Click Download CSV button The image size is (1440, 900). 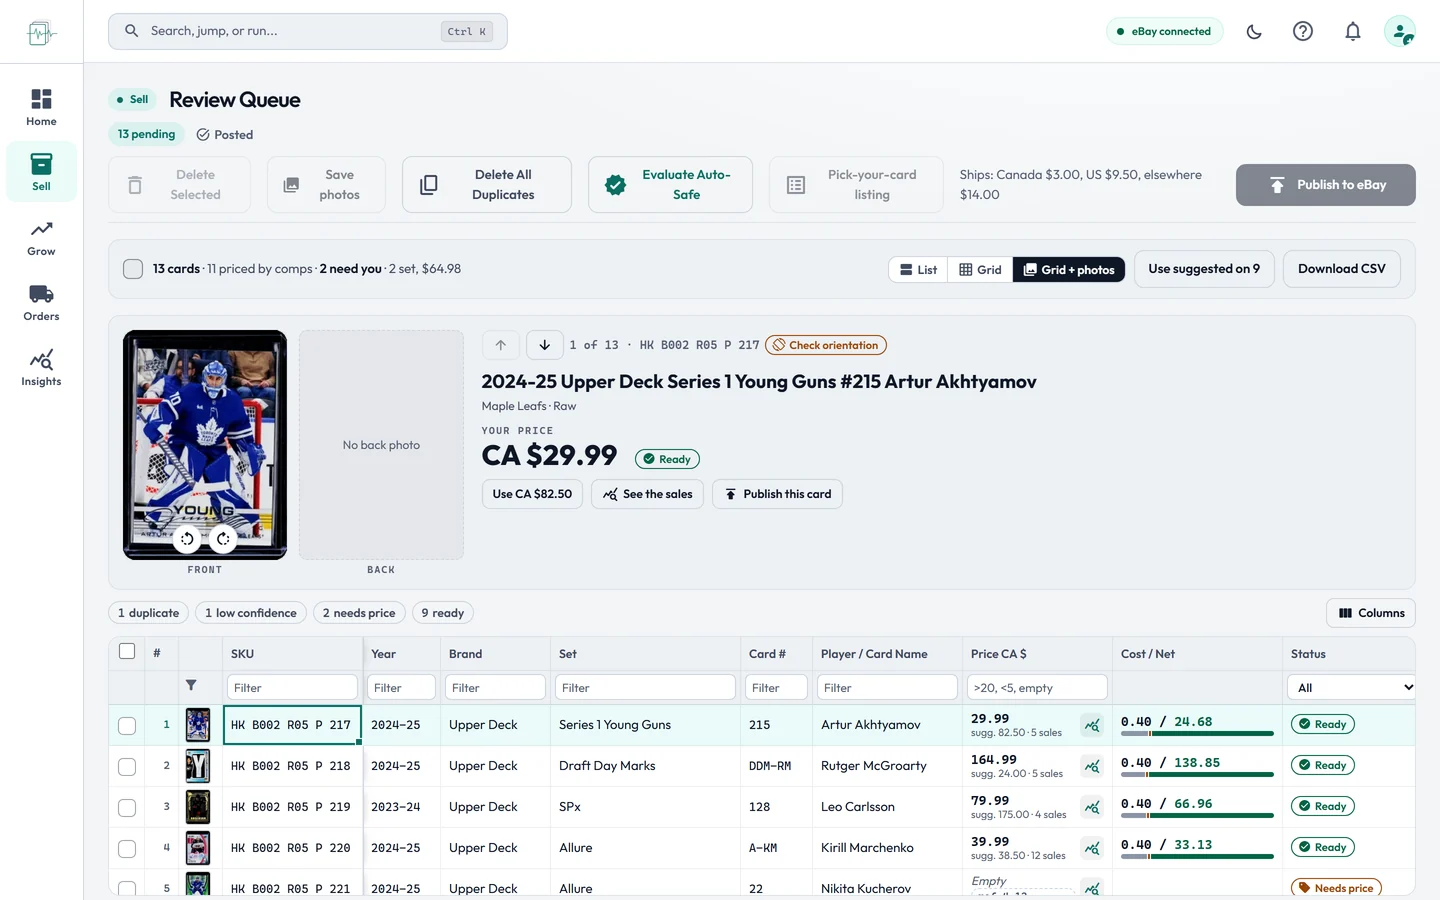(x=1342, y=269)
